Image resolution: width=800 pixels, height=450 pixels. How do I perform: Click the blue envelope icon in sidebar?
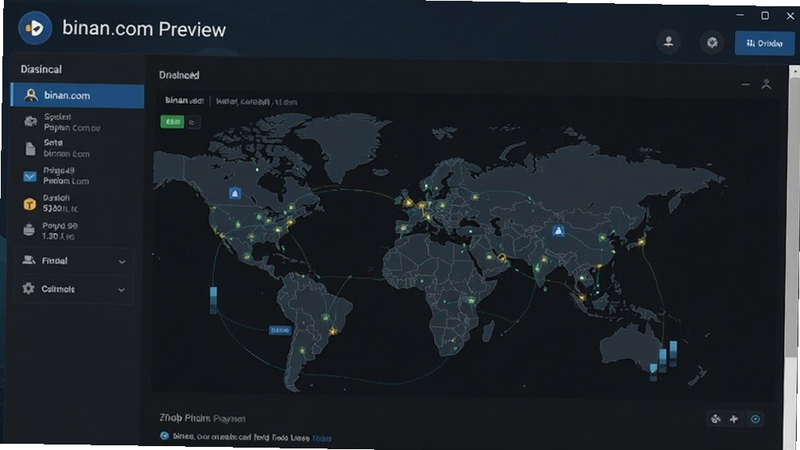click(x=30, y=177)
